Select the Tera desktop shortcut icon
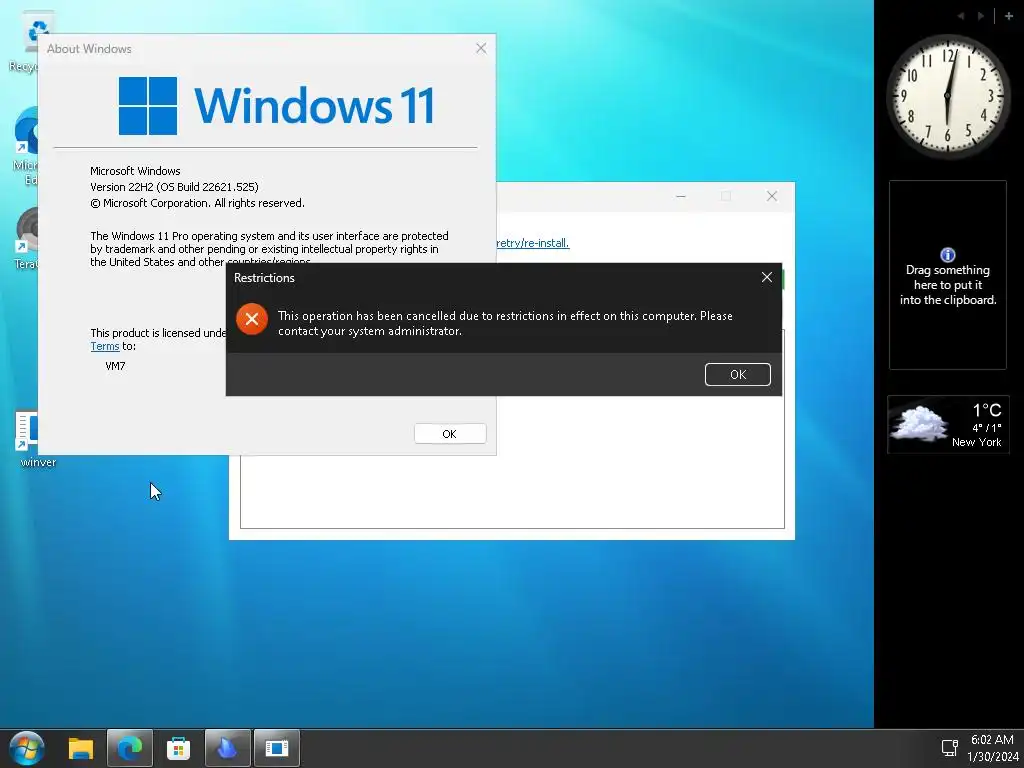Screen dimensions: 1024x768 click(x=26, y=238)
